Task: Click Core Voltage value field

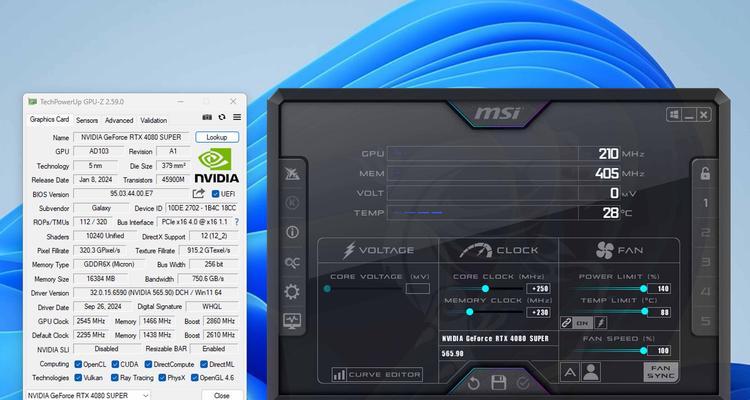Action: click(x=418, y=289)
